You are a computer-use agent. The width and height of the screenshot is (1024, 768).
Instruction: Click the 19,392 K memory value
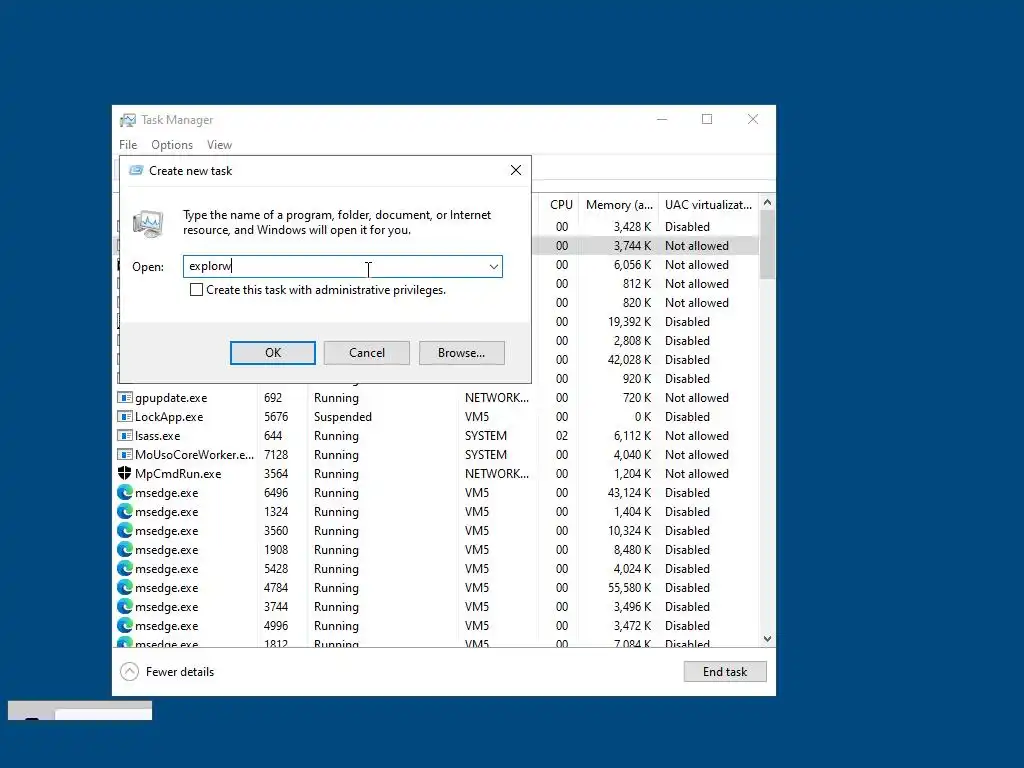pyautogui.click(x=630, y=321)
